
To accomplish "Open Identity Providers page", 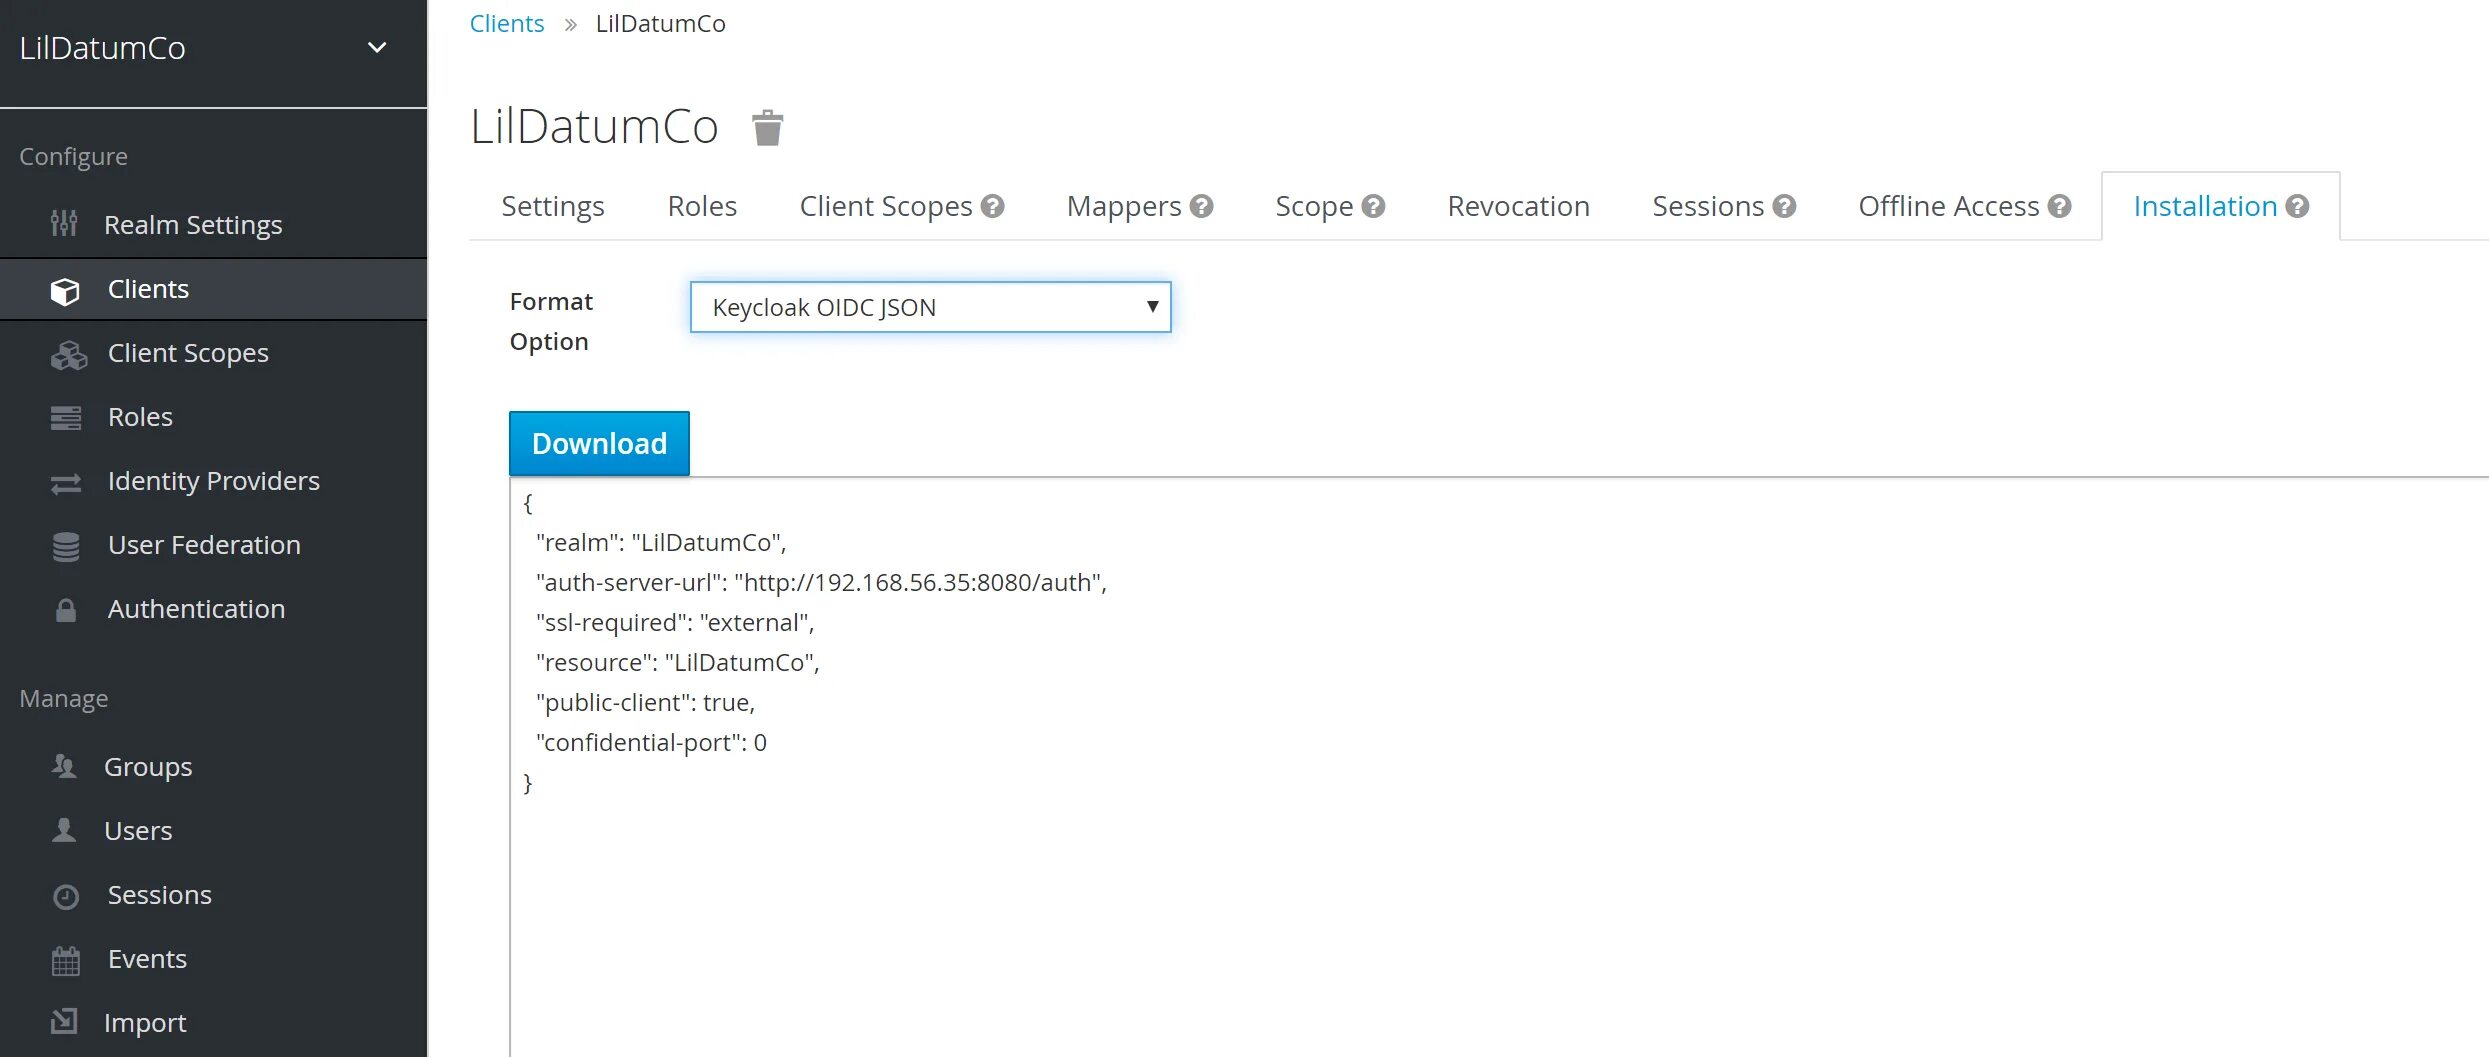I will point(213,481).
